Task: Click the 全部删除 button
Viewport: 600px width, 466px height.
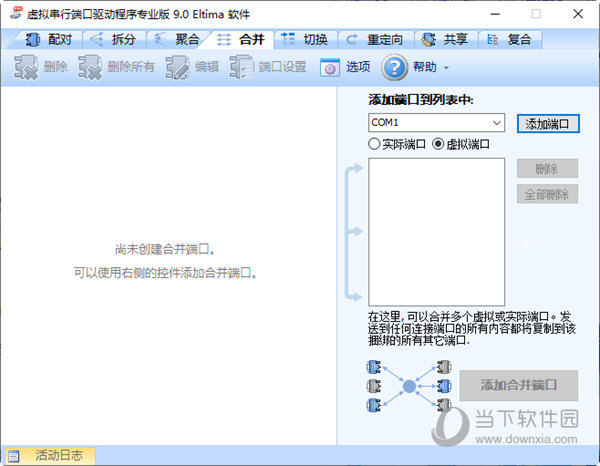Action: pyautogui.click(x=547, y=194)
